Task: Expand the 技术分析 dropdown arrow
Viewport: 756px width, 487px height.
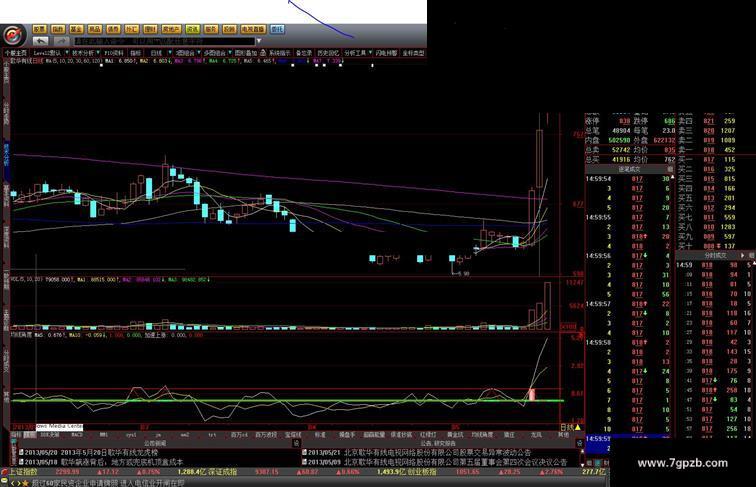Action: click(x=98, y=53)
